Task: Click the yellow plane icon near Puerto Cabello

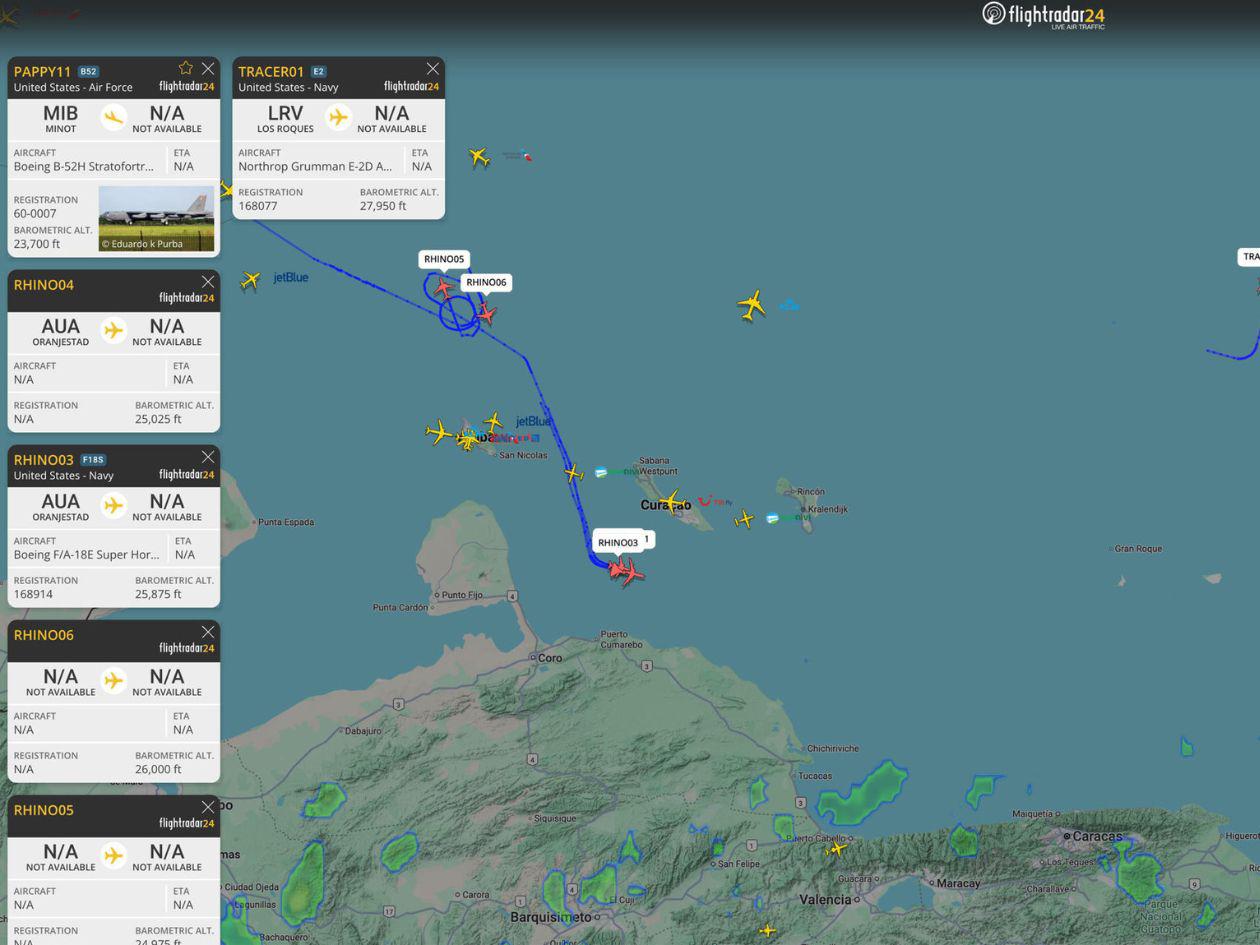Action: pyautogui.click(x=836, y=848)
